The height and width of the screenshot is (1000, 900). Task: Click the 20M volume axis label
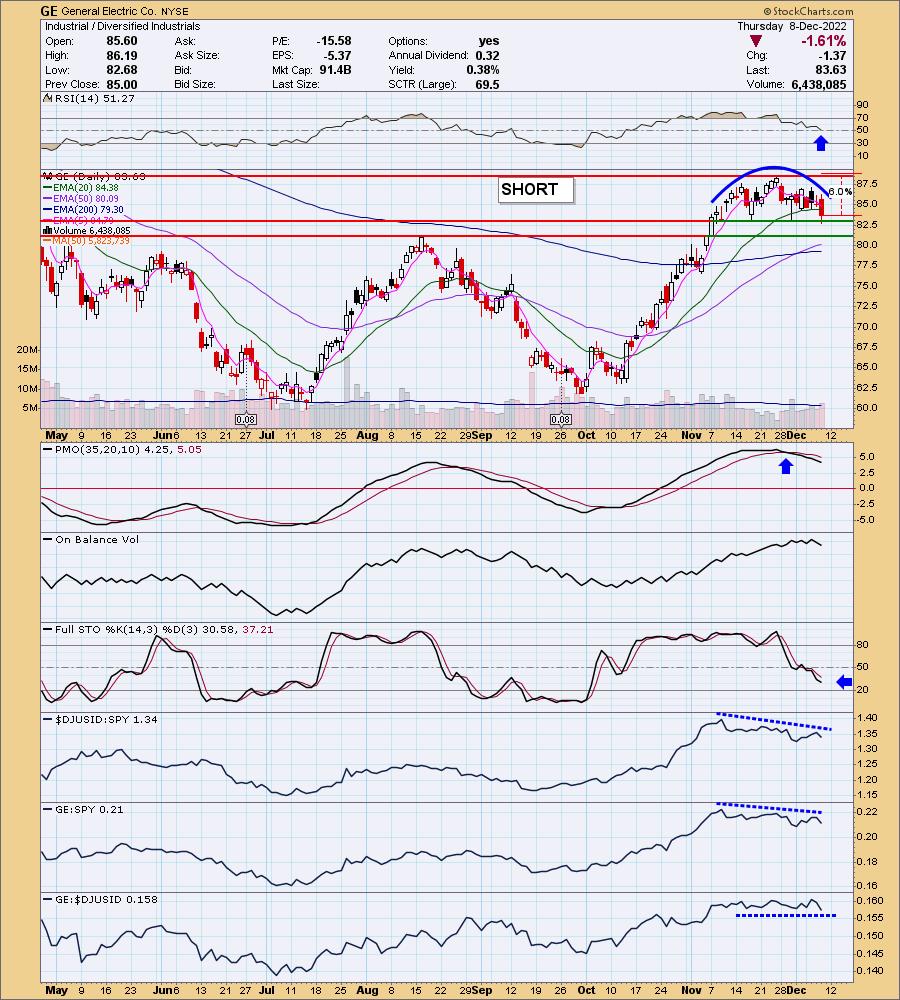pyautogui.click(x=27, y=349)
